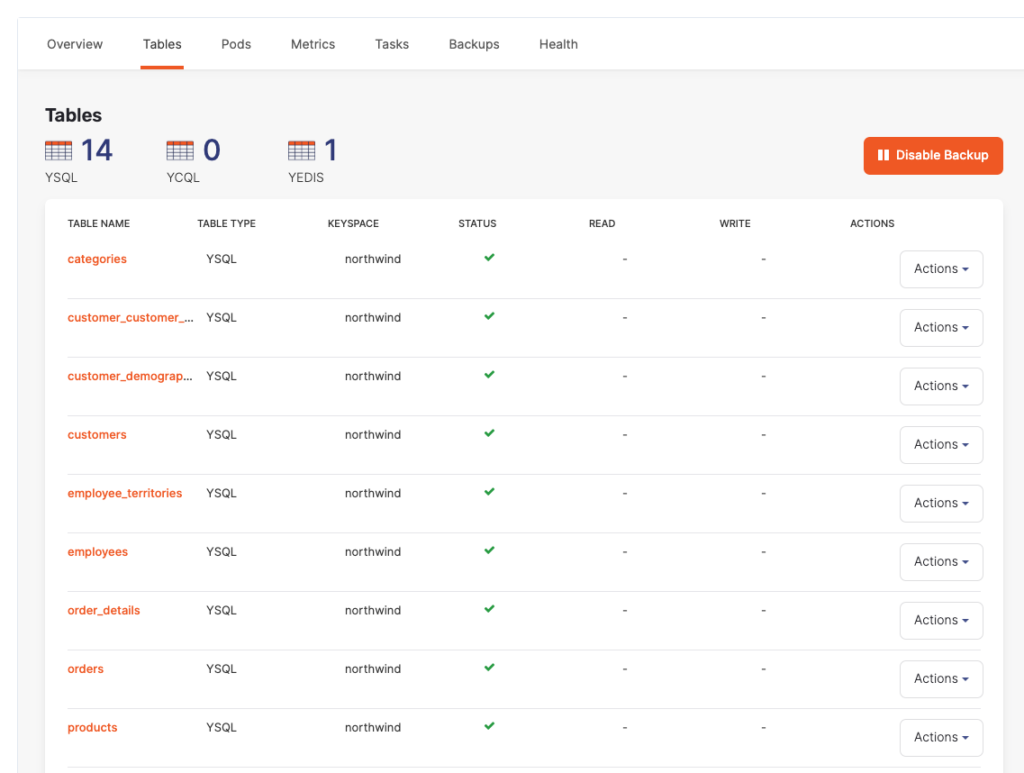Open the Actions dropdown for products
The width and height of the screenshot is (1024, 773).
pyautogui.click(x=940, y=737)
